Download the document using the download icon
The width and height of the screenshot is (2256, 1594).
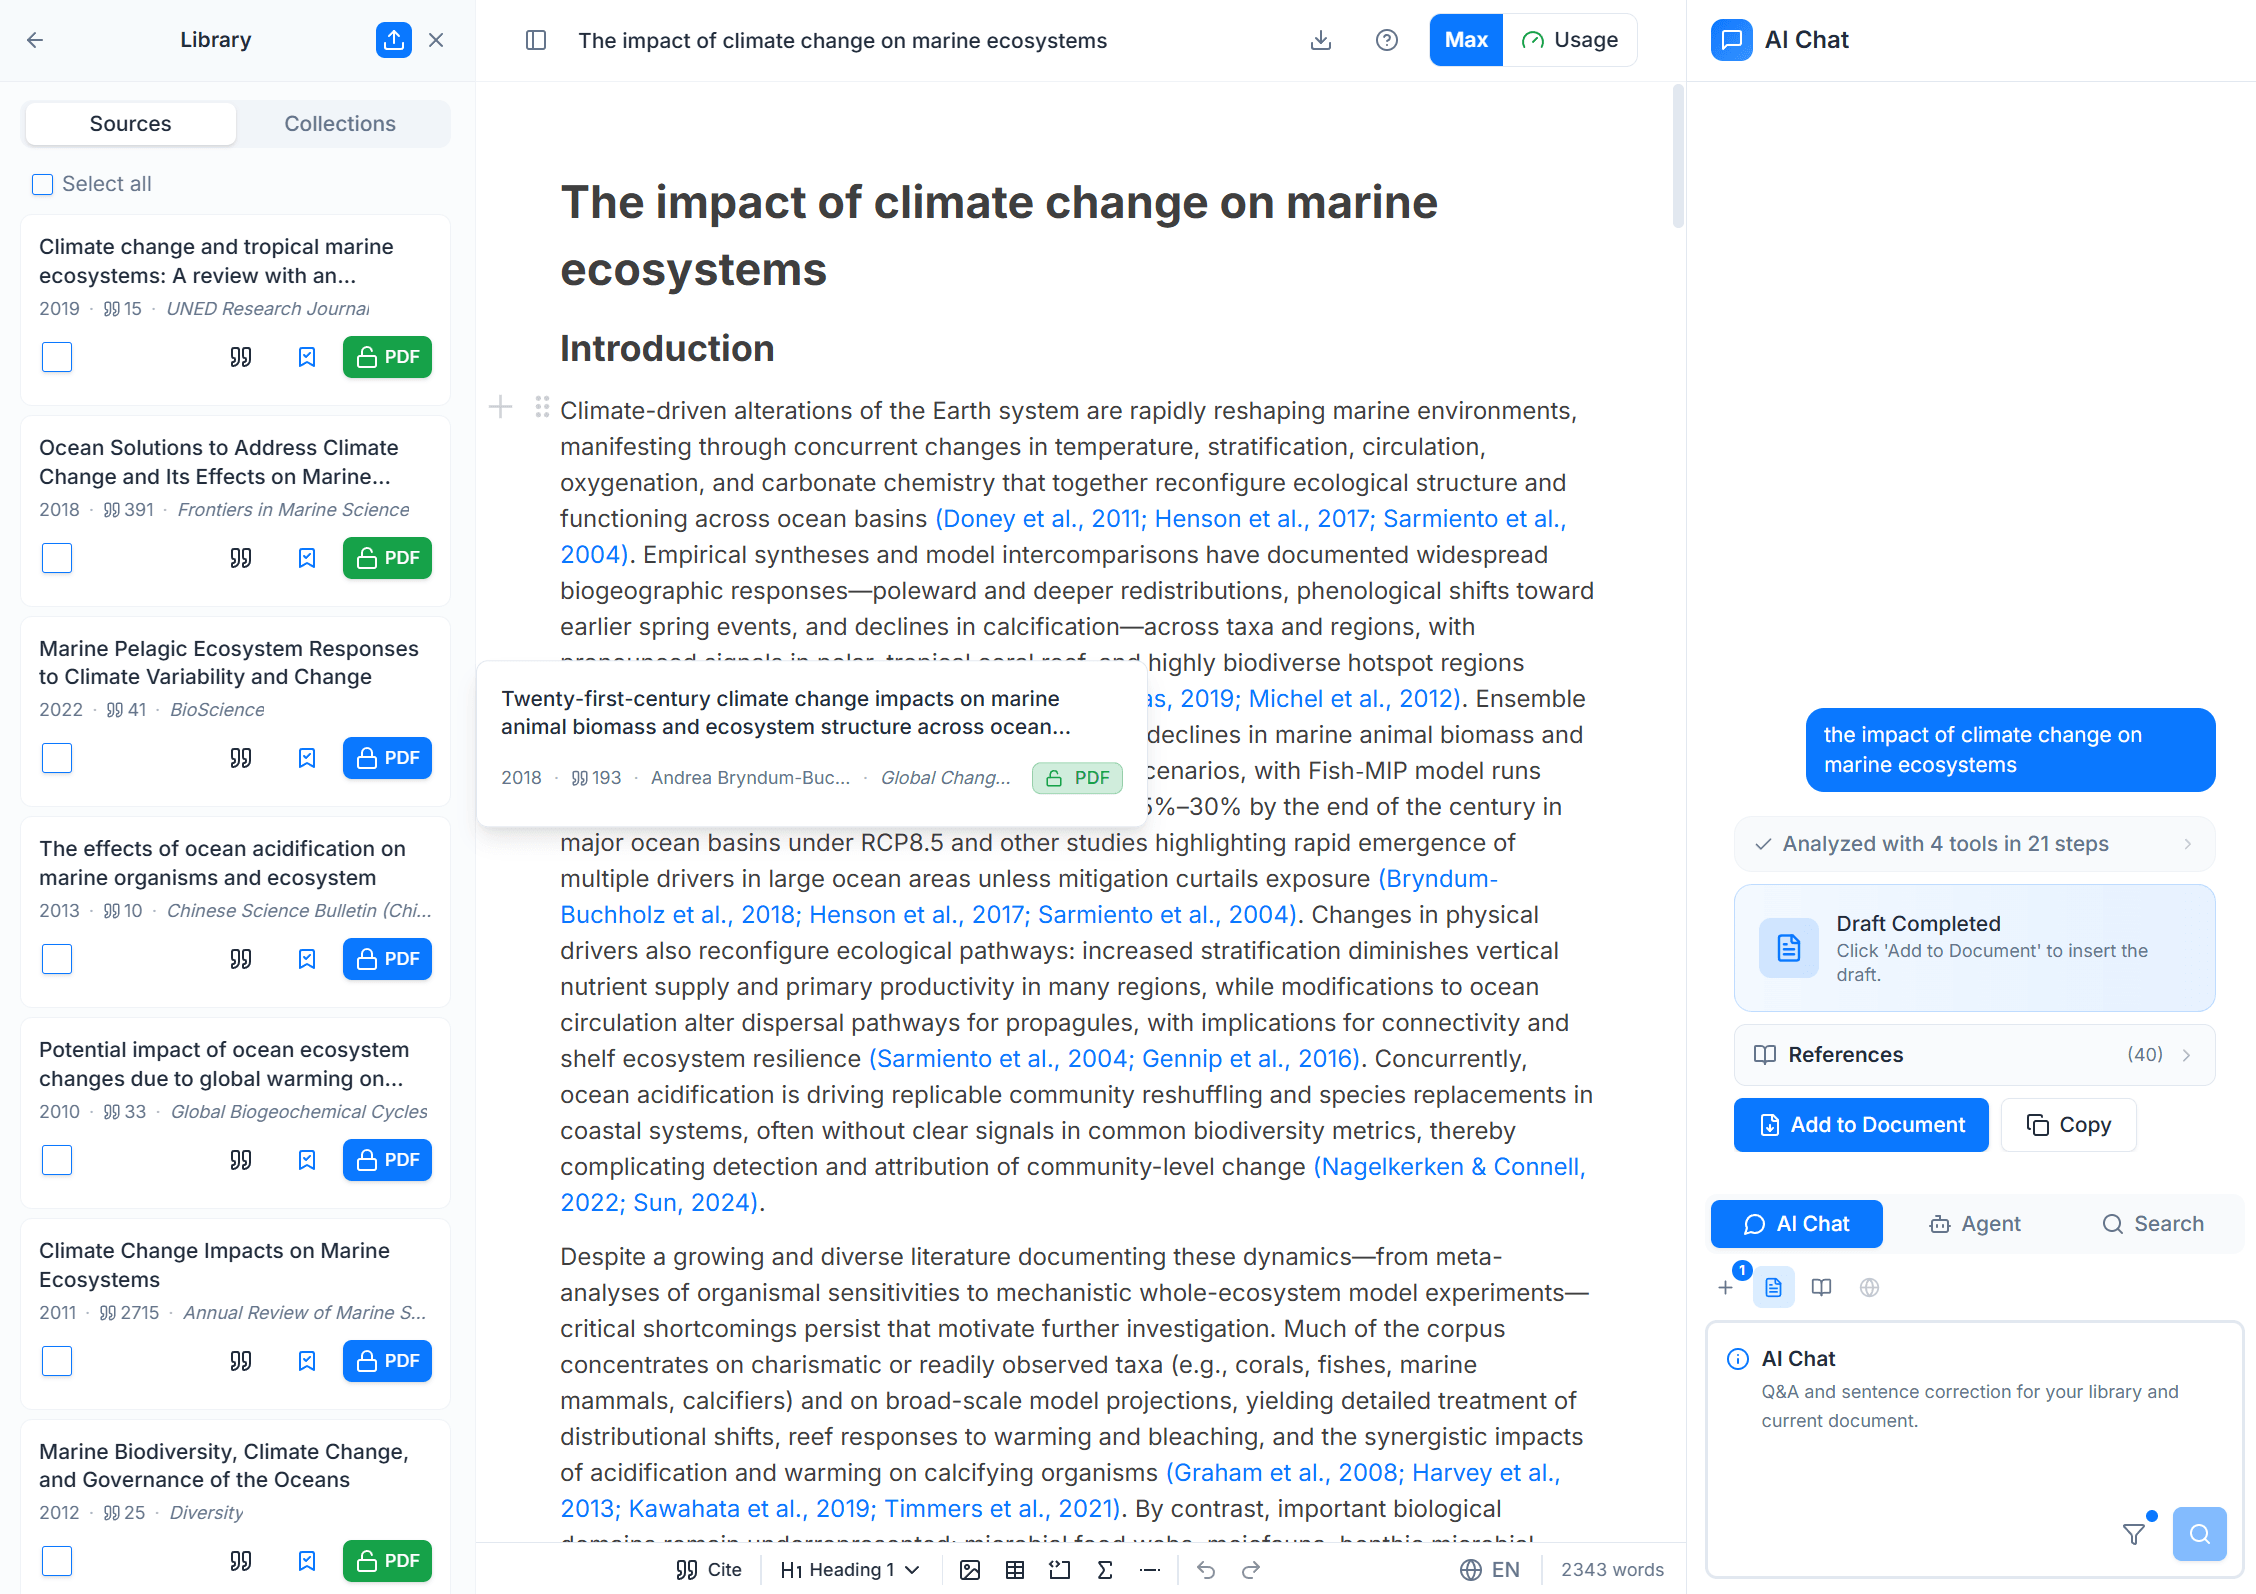(1321, 40)
